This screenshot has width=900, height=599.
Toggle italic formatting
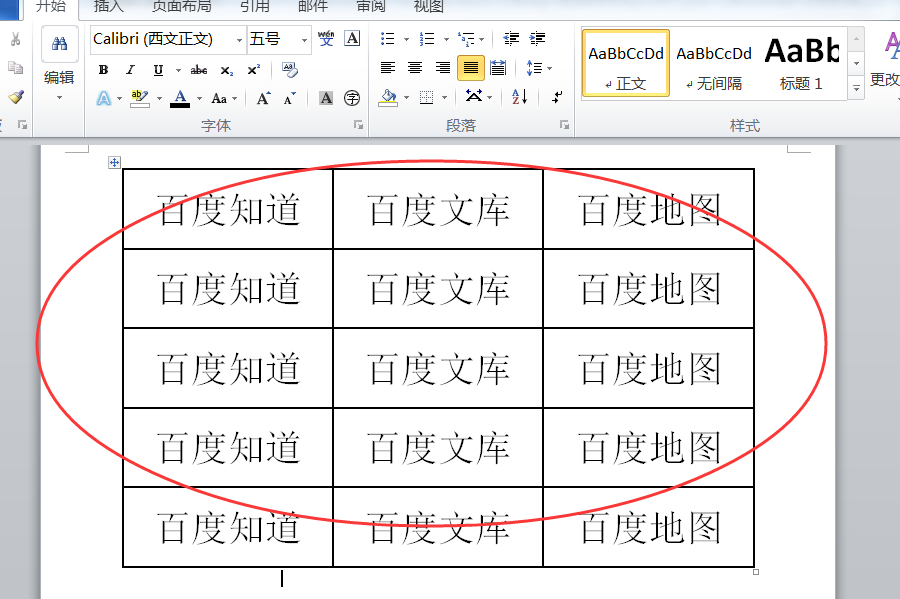[130, 69]
